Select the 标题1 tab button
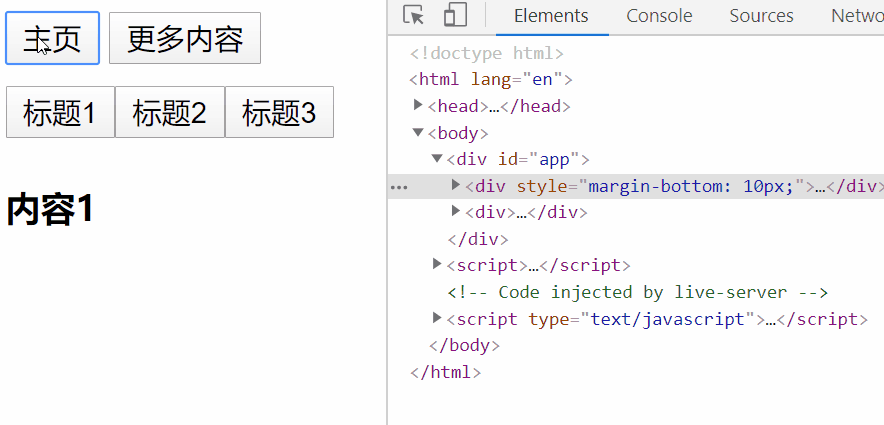 pos(60,112)
